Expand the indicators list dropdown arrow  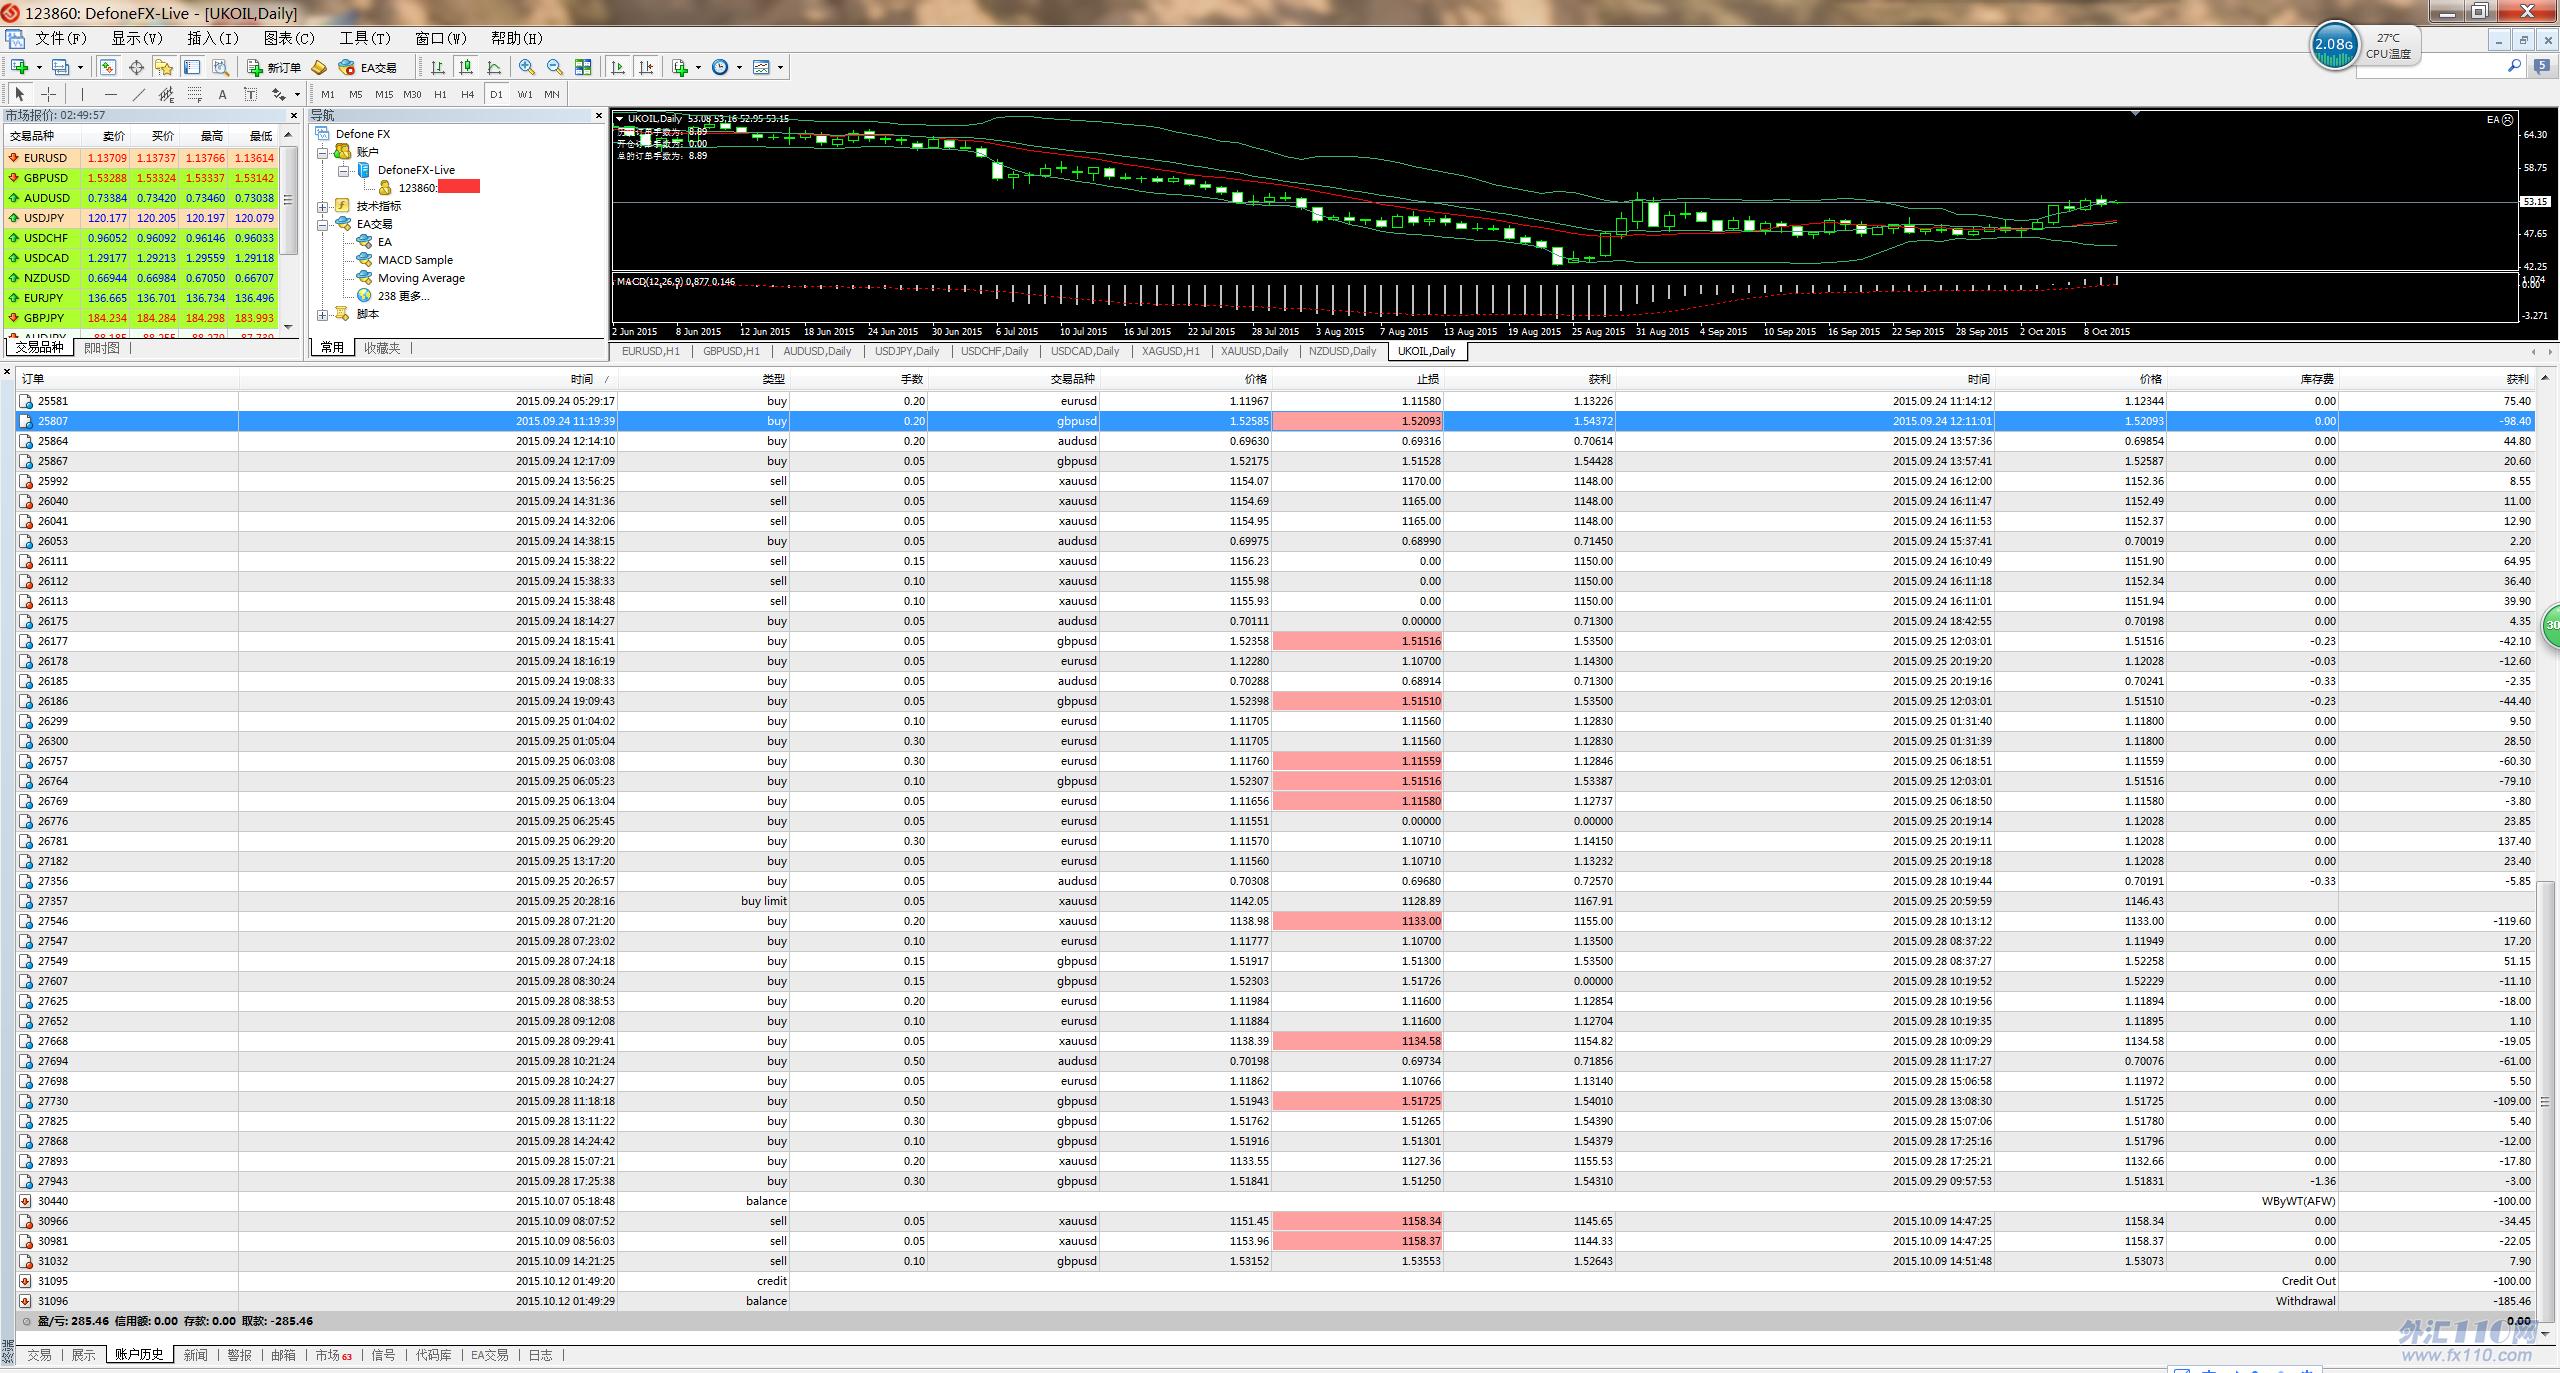click(x=698, y=68)
